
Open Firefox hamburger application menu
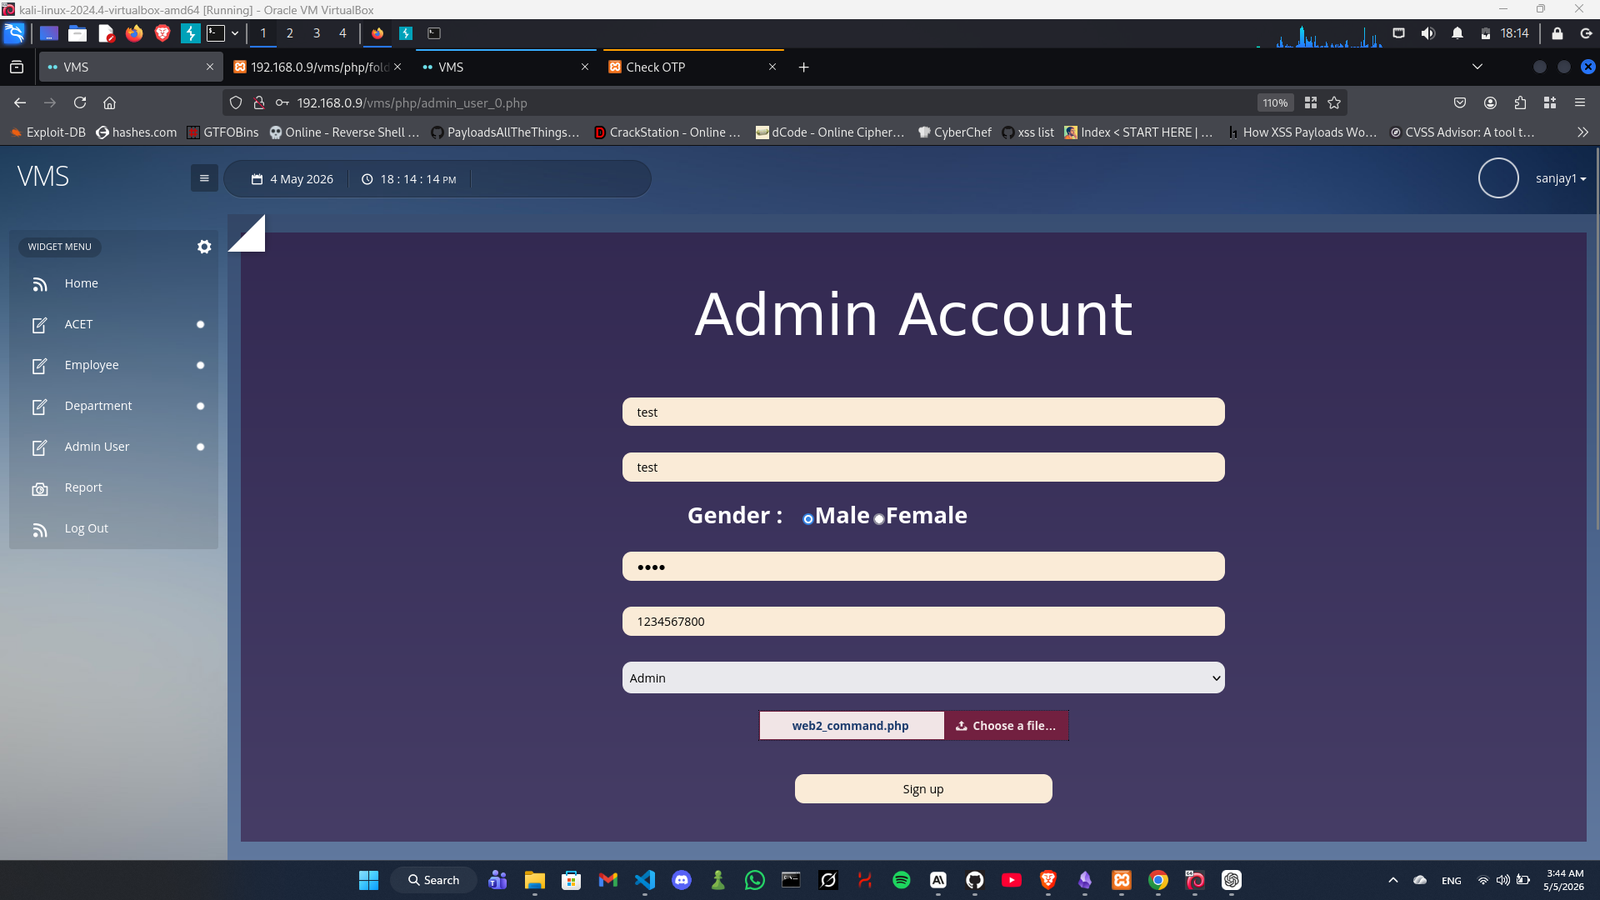click(x=1580, y=102)
